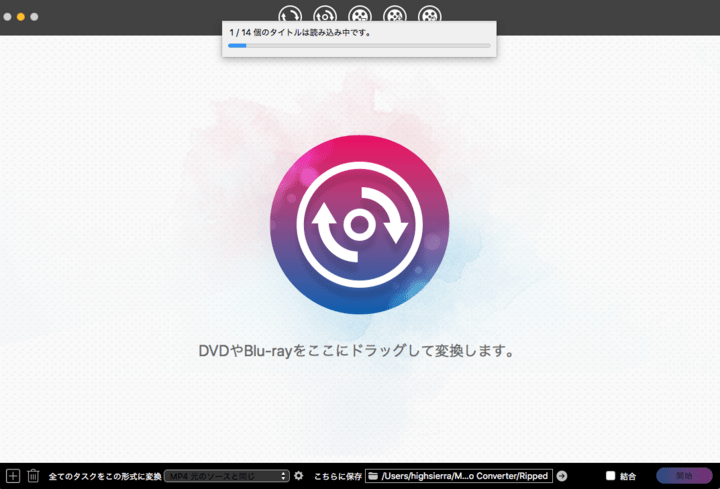Click the title loading progress bar

[x=359, y=45]
